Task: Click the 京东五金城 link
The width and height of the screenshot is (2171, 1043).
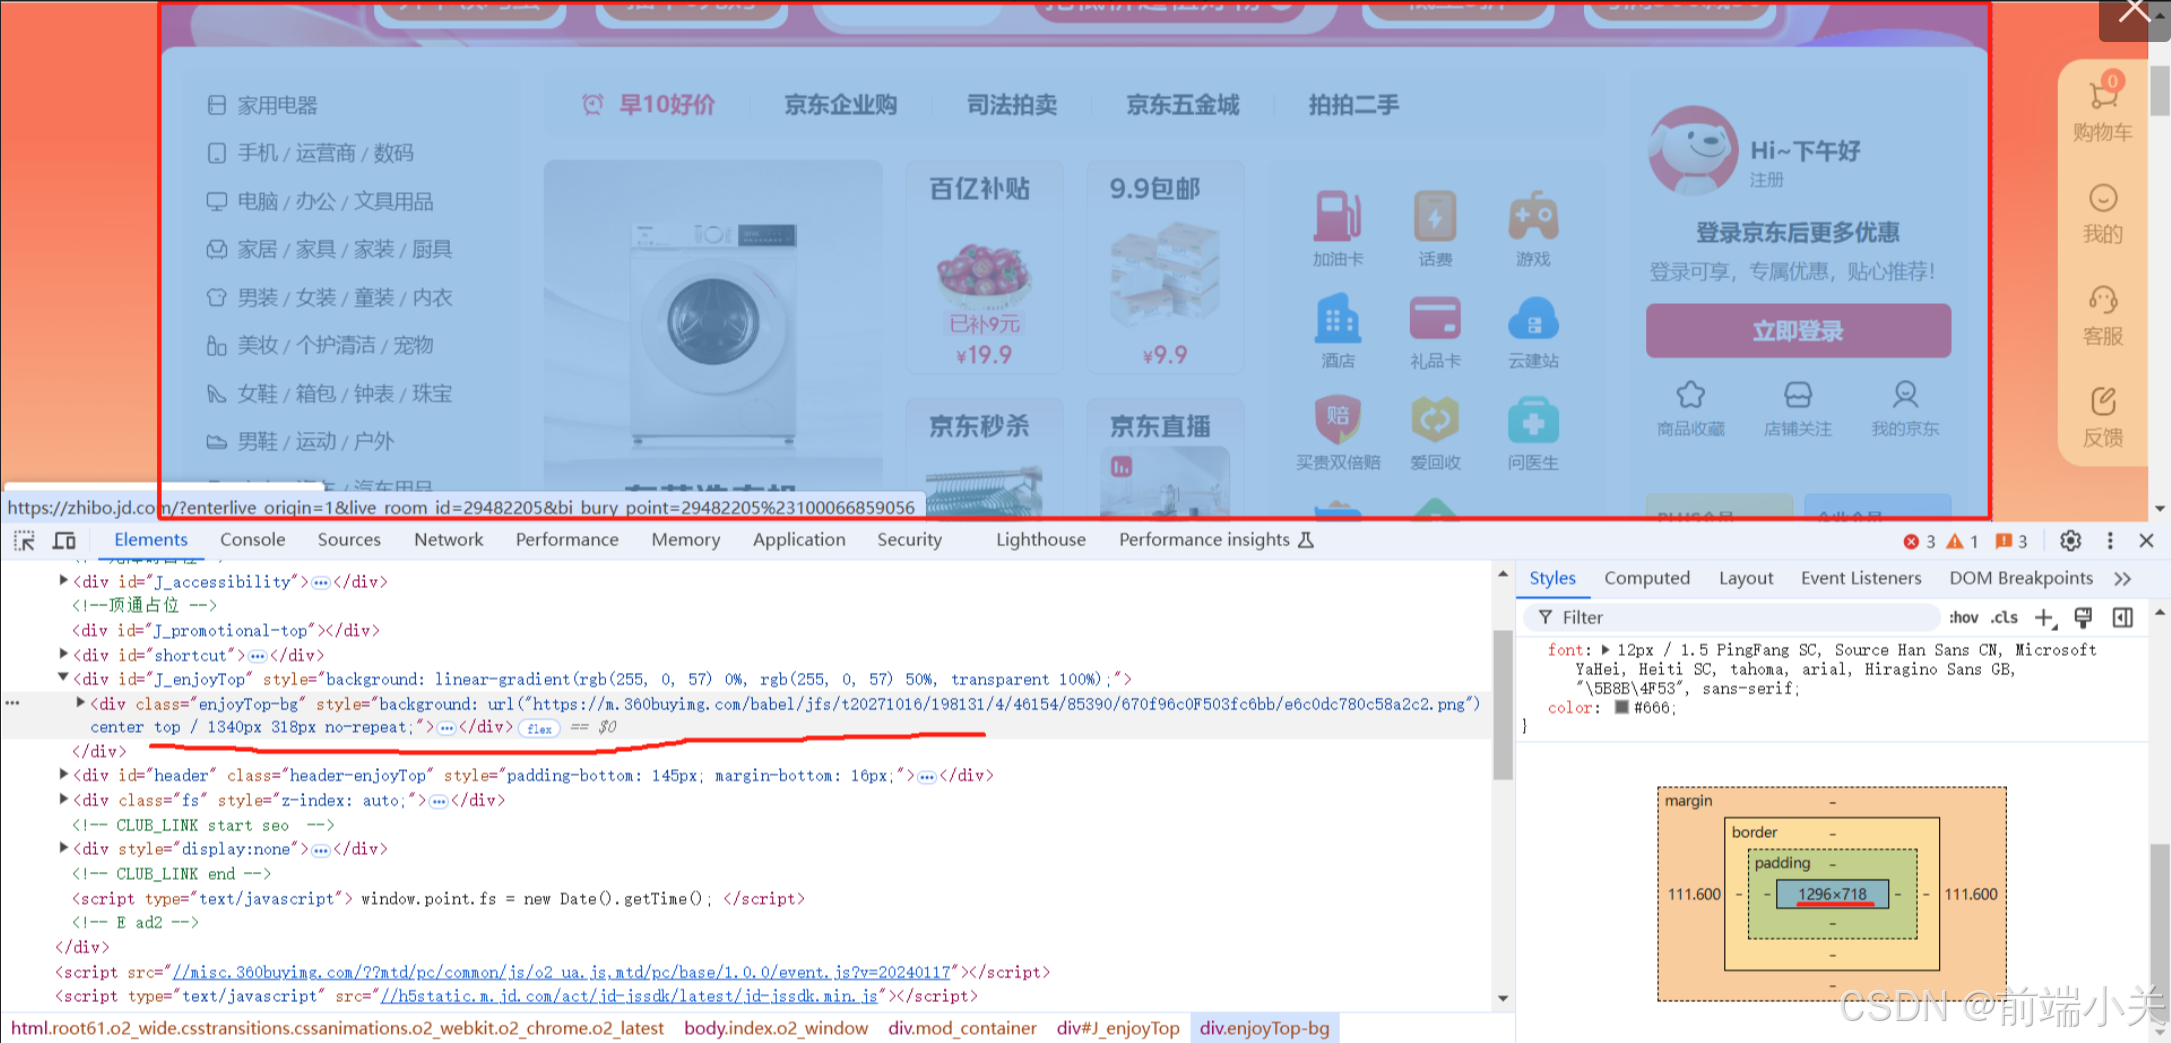Action: pyautogui.click(x=1182, y=105)
